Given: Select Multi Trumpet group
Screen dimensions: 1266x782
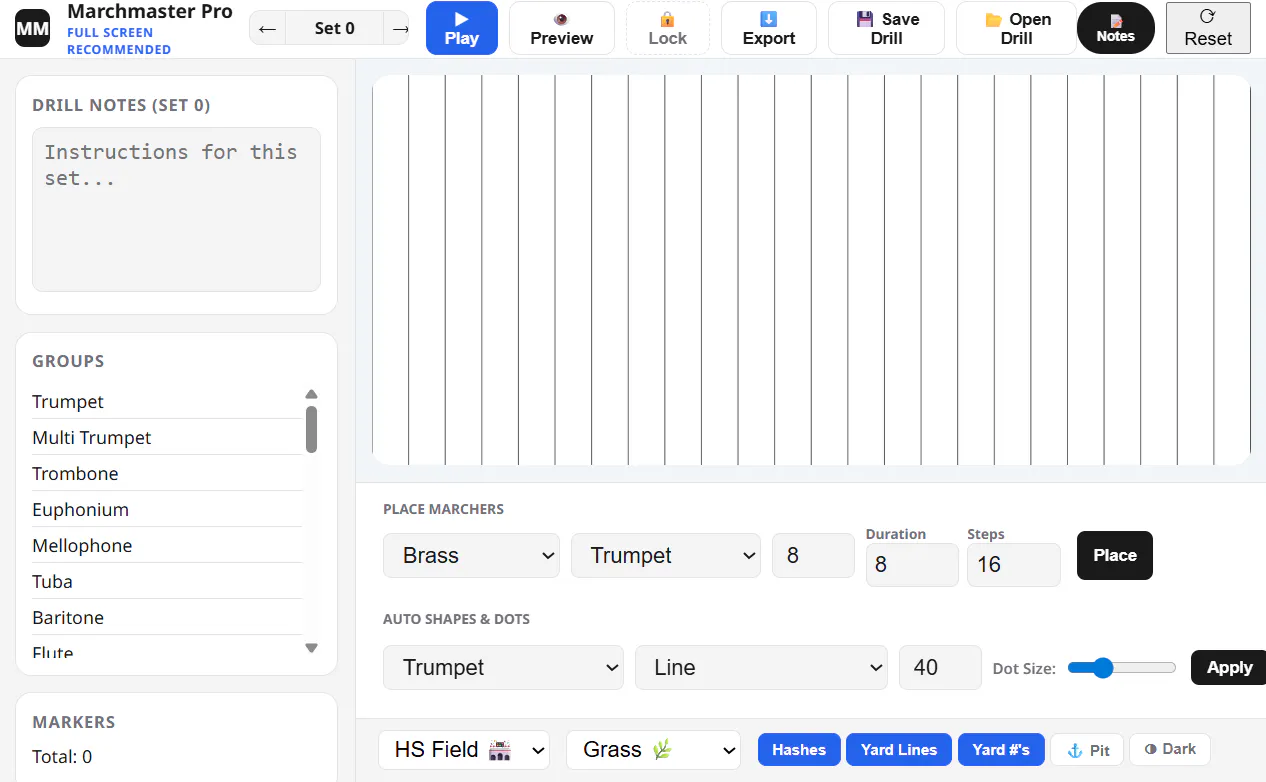Looking at the screenshot, I should coord(167,437).
